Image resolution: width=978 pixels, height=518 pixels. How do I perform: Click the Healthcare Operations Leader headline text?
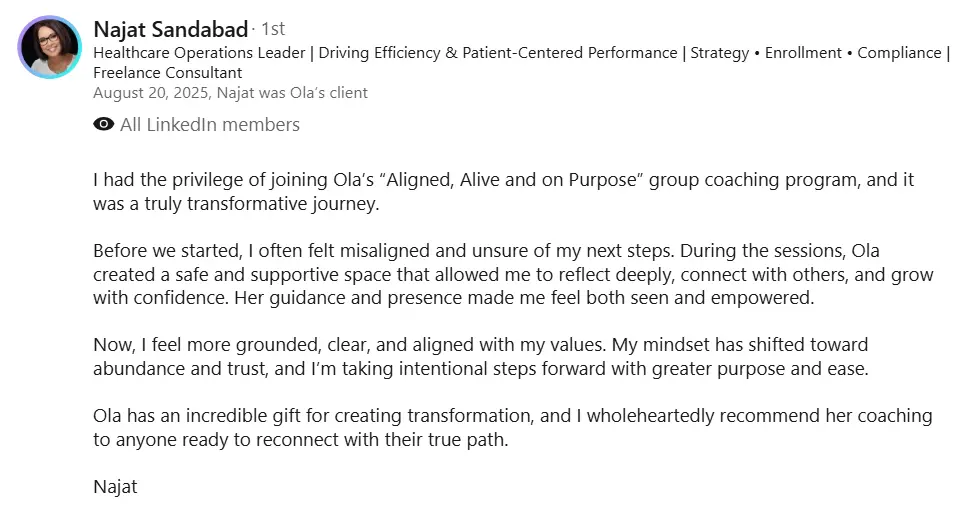pyautogui.click(x=199, y=53)
